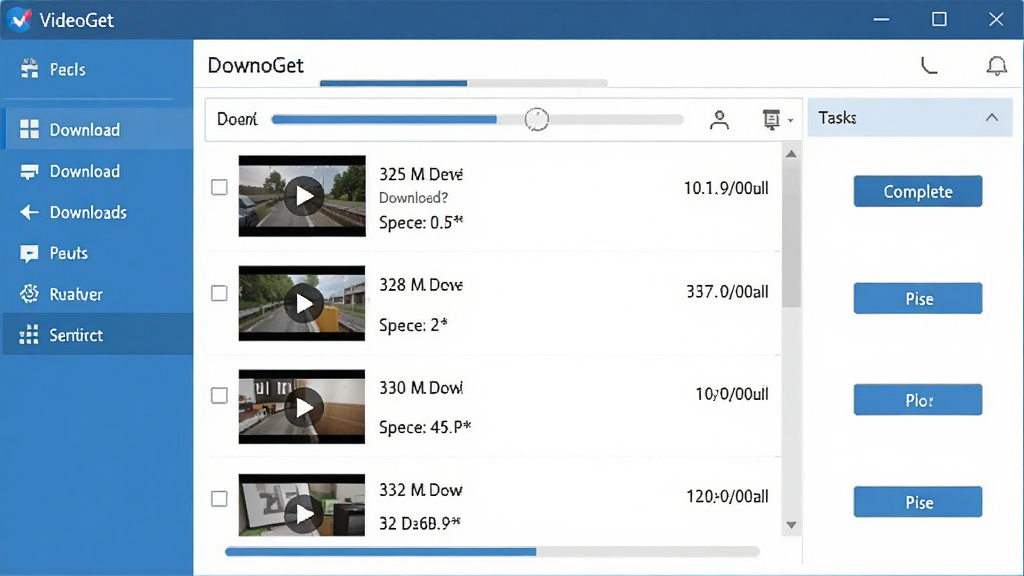1024x576 pixels.
Task: Open the Pacls sidebar icon
Action: 29,69
